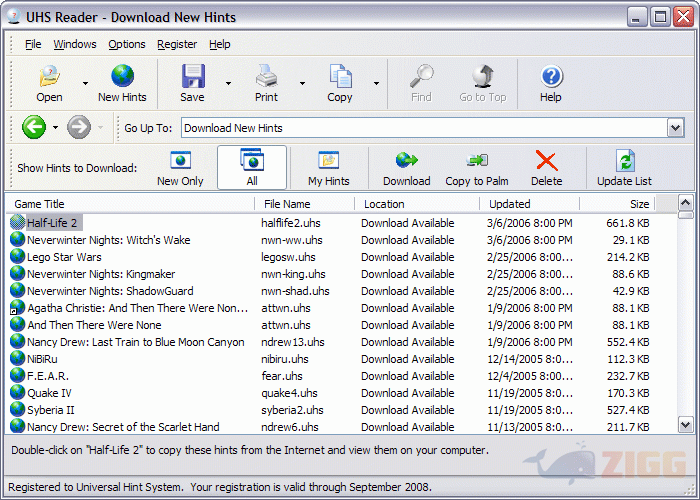Sort by Updated column header

coord(529,204)
